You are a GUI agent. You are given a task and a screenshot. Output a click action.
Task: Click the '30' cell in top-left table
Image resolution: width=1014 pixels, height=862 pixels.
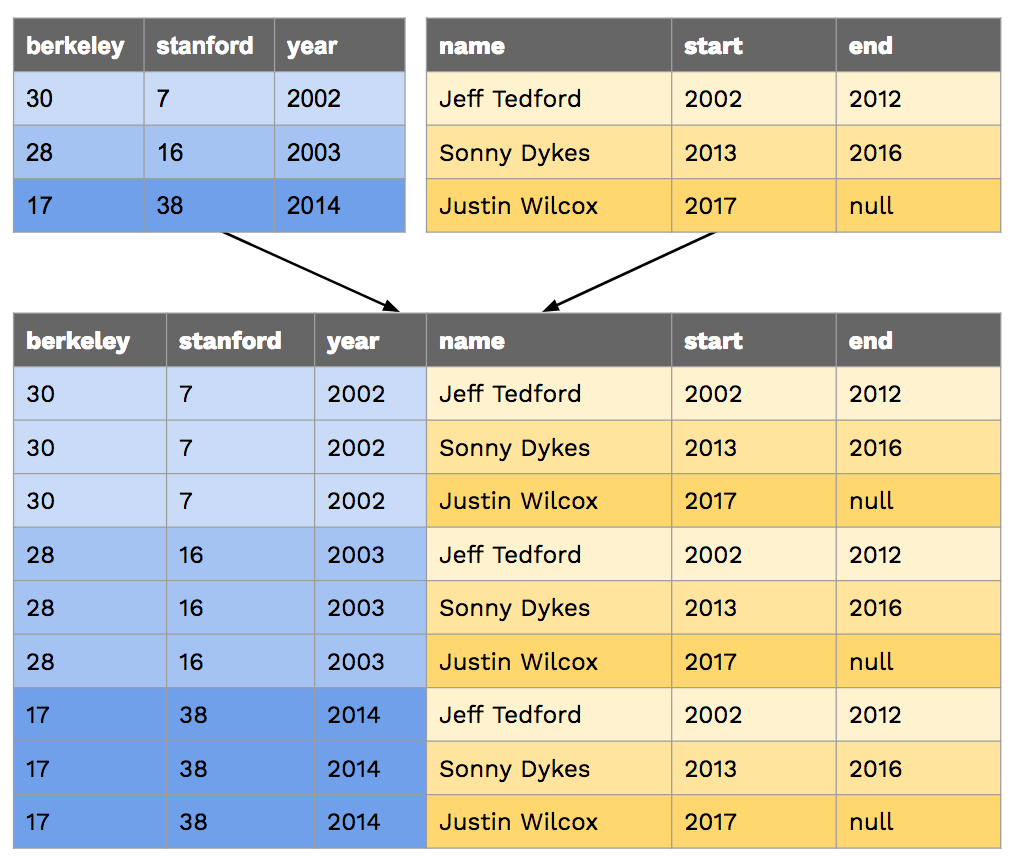(x=40, y=99)
